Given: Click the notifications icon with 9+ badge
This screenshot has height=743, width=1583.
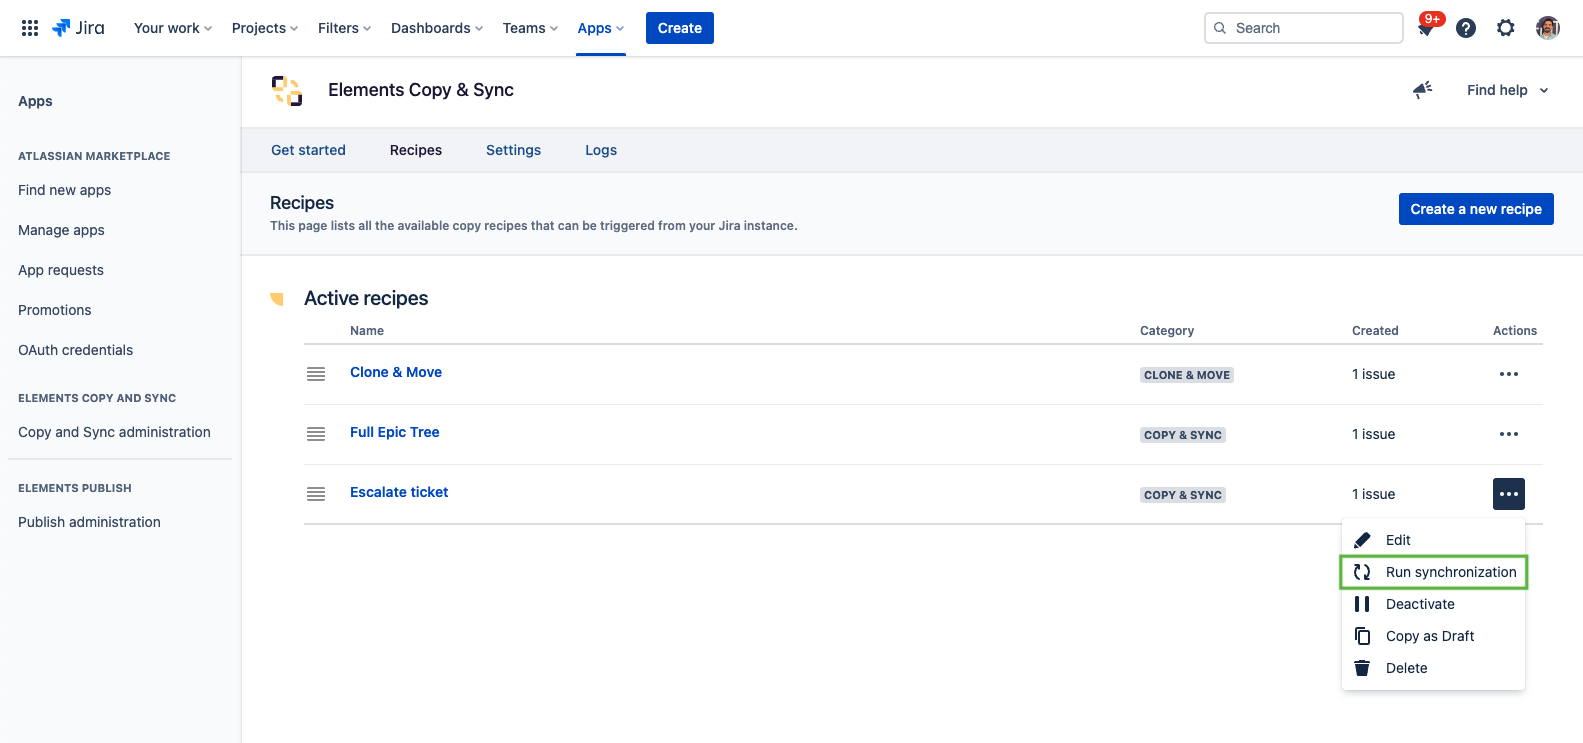Looking at the screenshot, I should tap(1426, 29).
